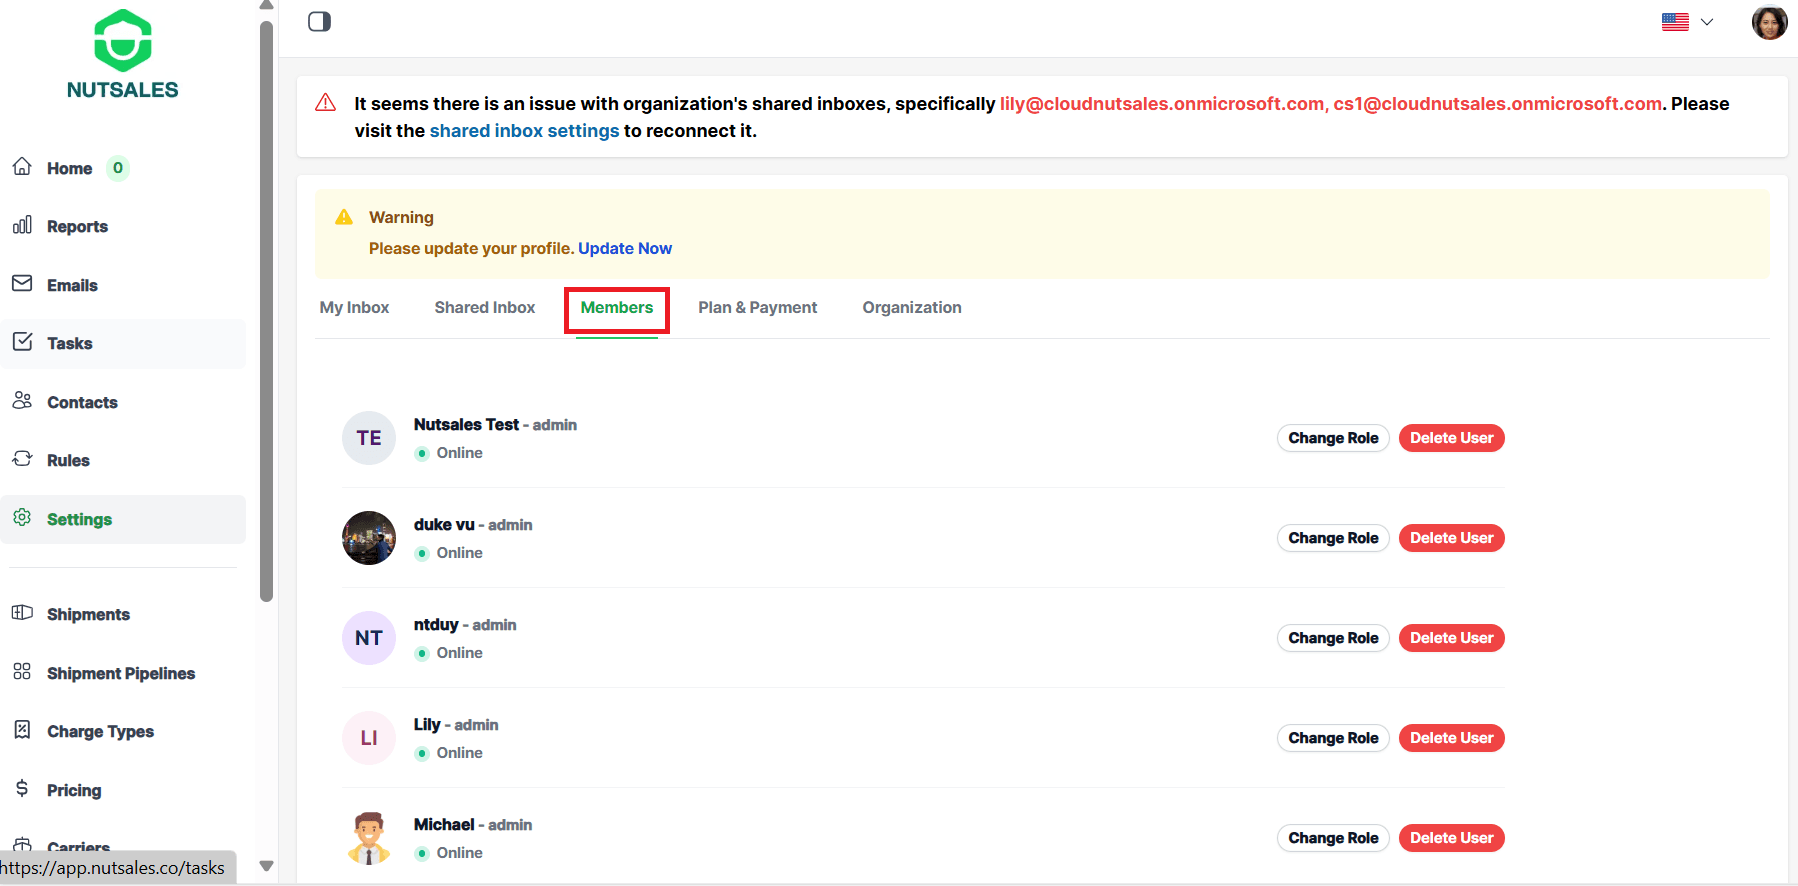Click the Update Now link

(x=625, y=248)
